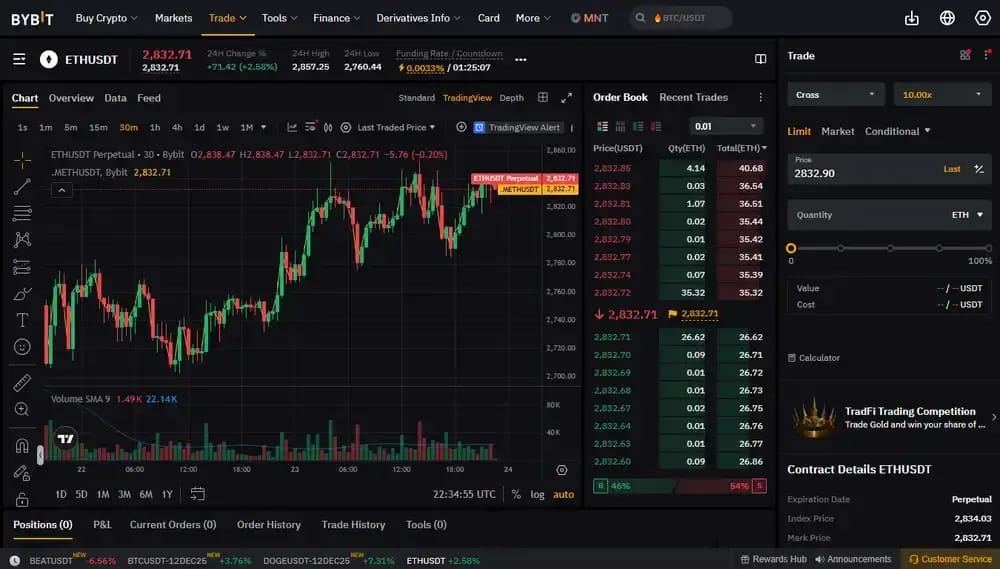Set price to Last
This screenshot has width=1000, height=569.
point(952,169)
